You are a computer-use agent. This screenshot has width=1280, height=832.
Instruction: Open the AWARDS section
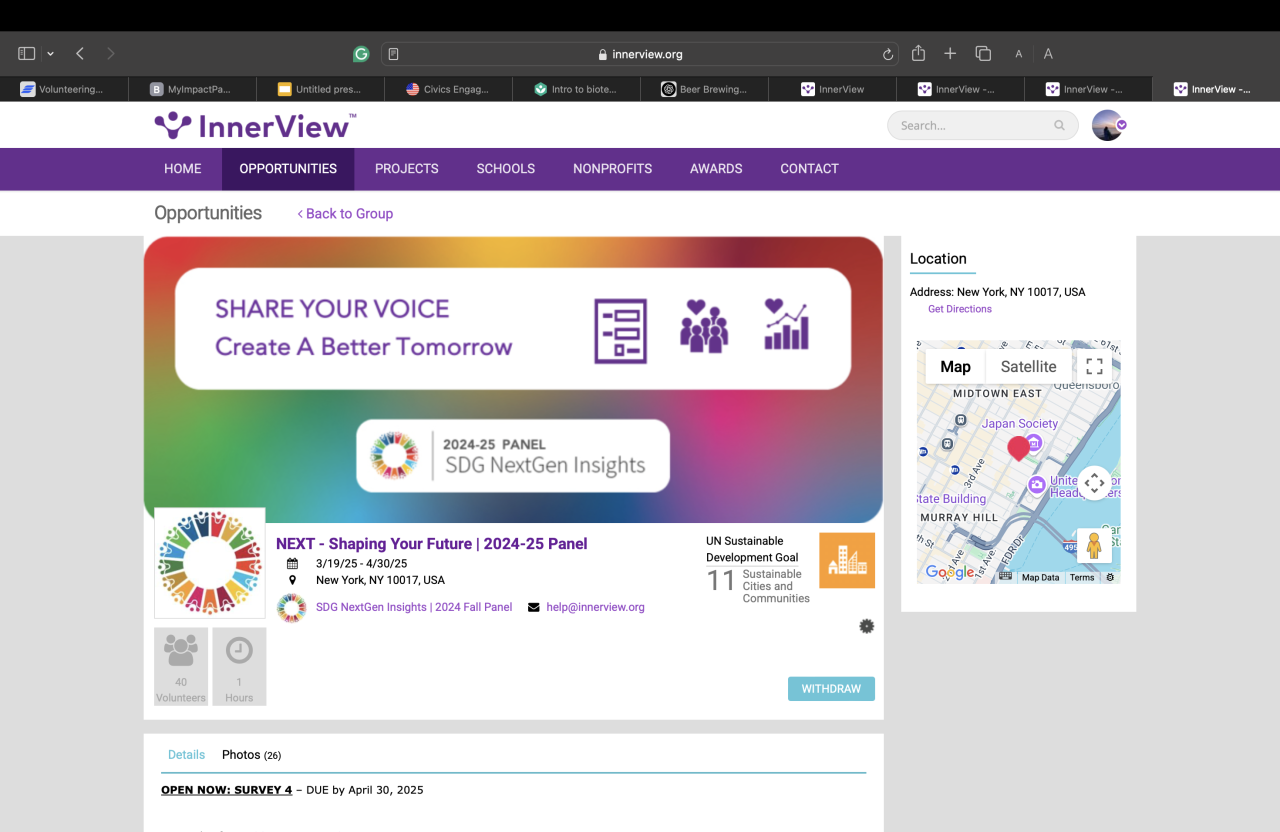(x=716, y=169)
